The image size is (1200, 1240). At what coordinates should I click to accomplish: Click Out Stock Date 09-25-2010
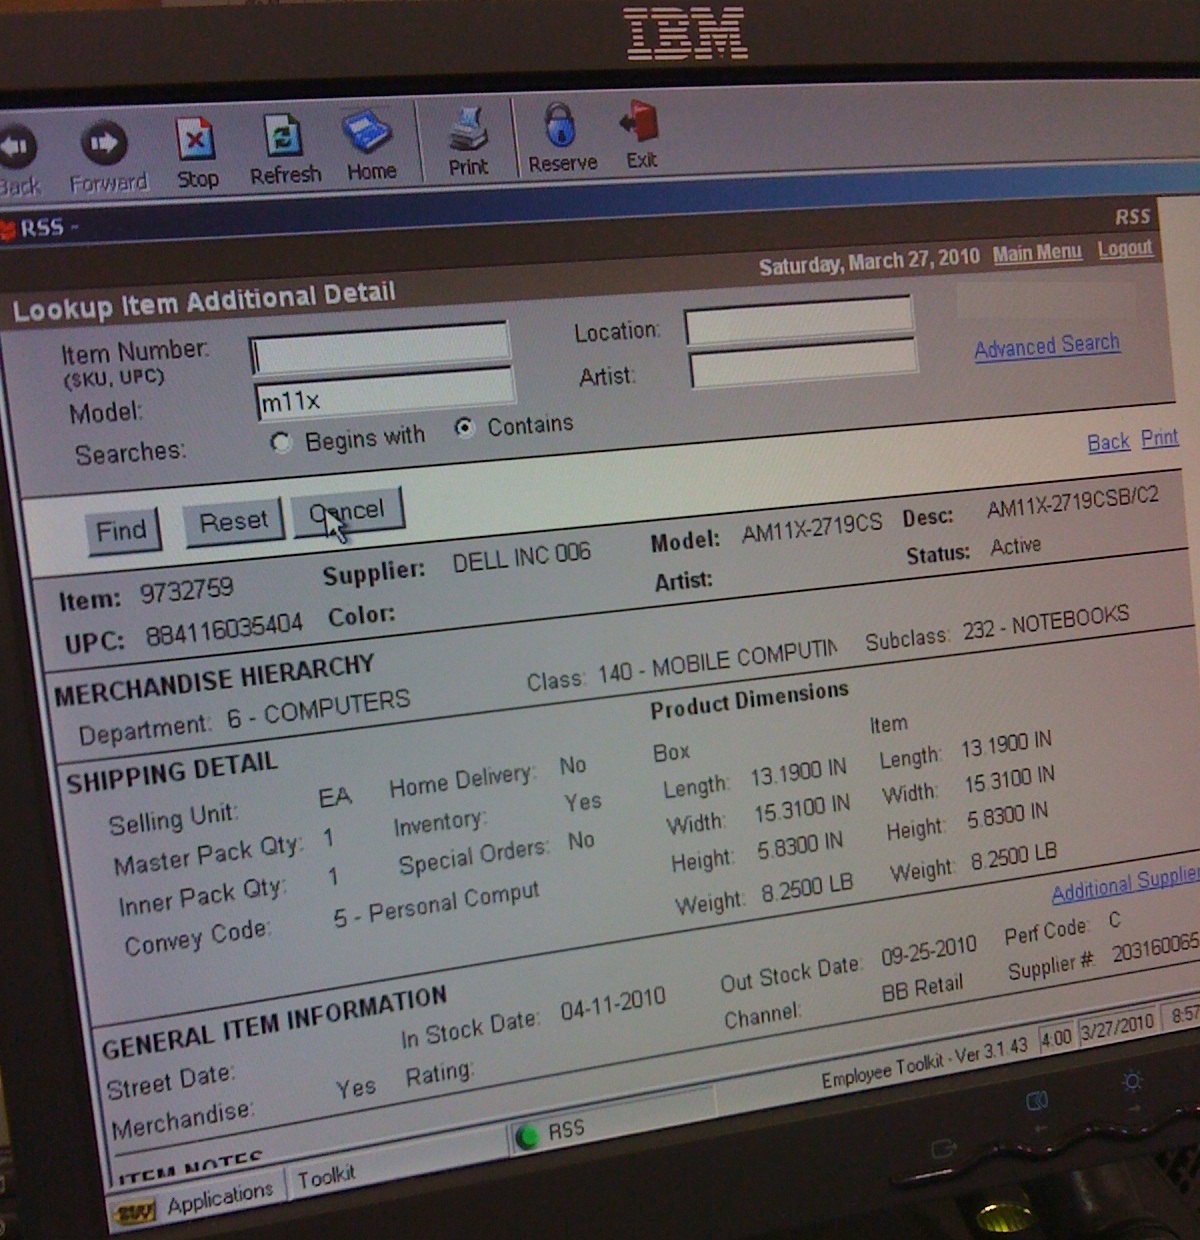928,952
